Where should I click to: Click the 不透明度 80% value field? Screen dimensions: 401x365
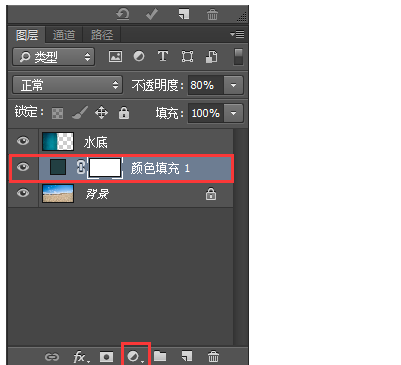tap(206, 85)
